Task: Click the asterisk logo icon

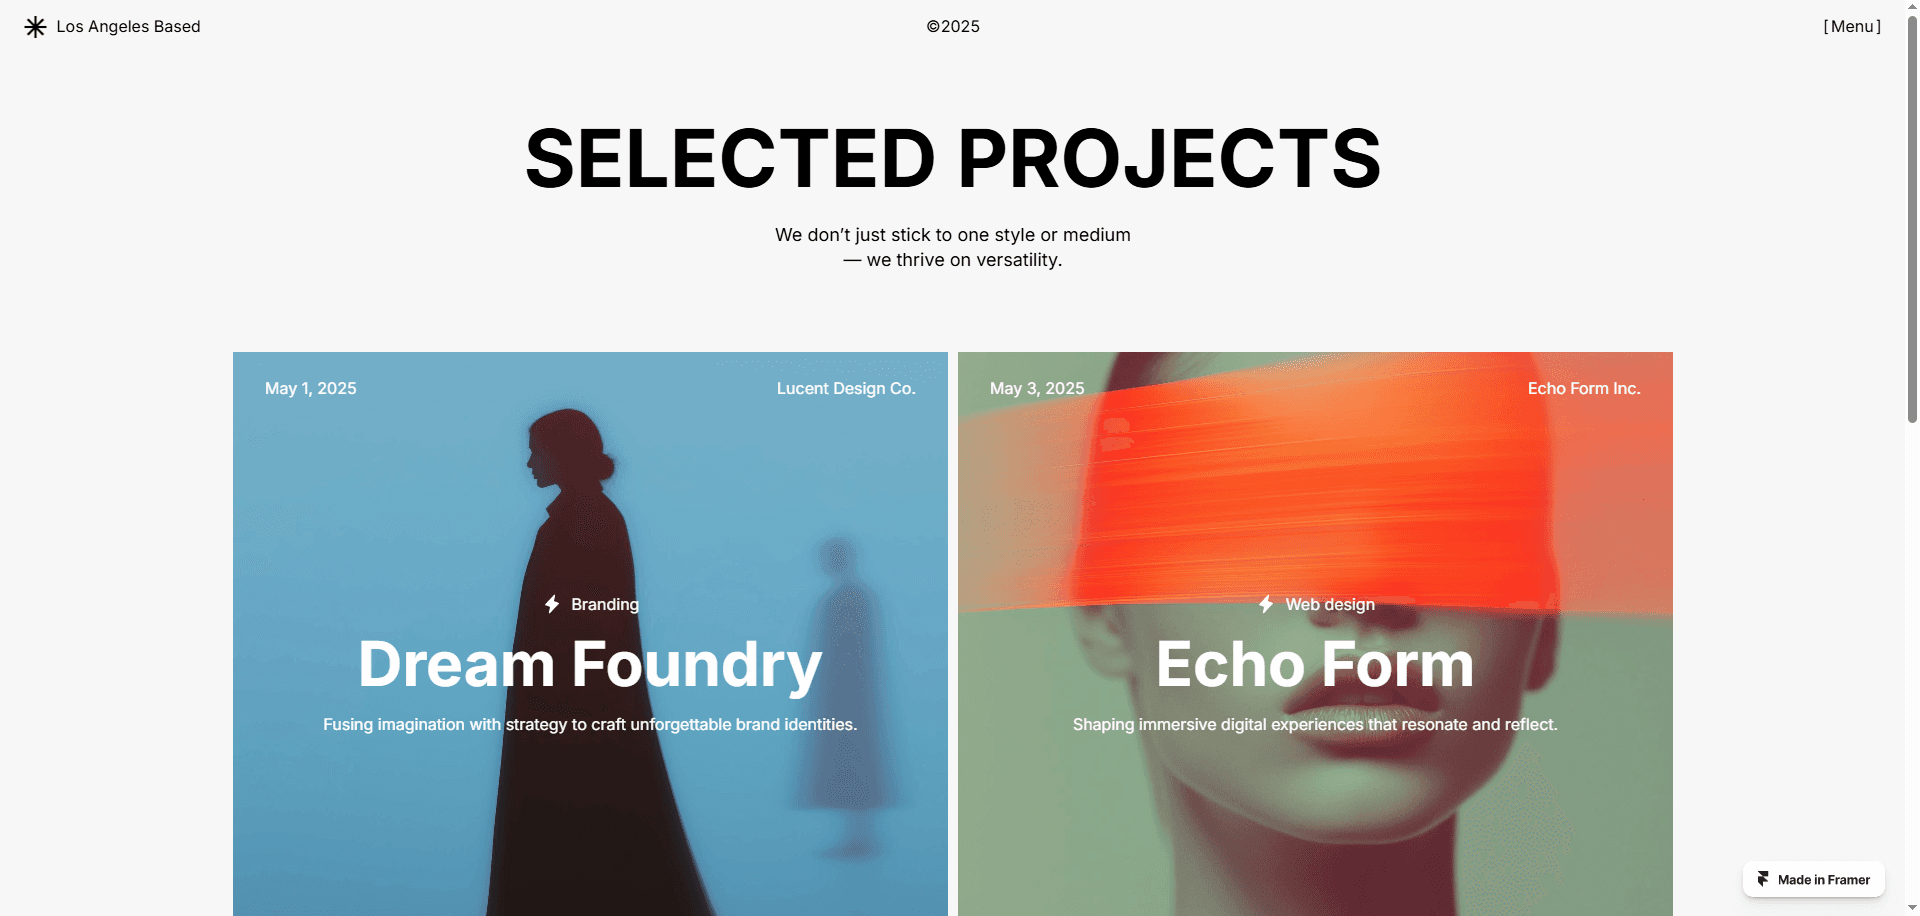Action: click(x=35, y=27)
